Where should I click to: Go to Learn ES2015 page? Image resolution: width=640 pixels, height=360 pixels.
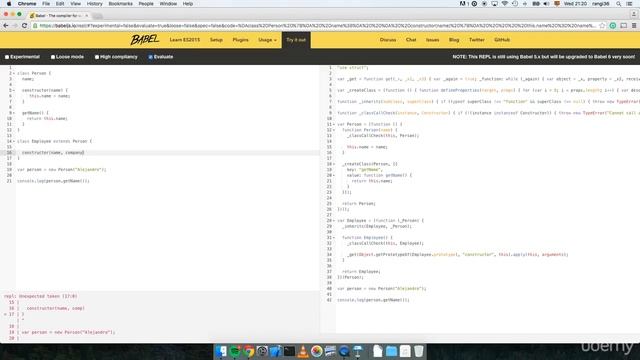pos(184,40)
